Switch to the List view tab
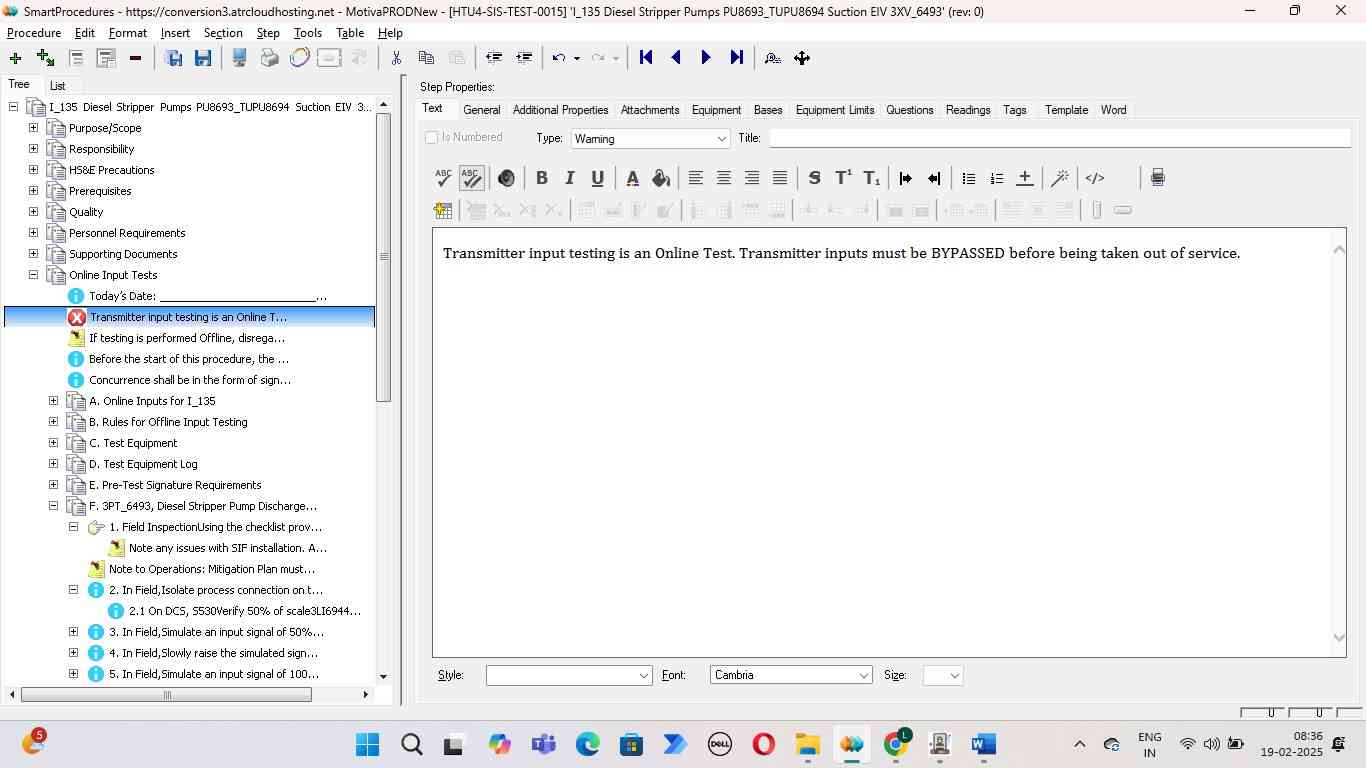1366x768 pixels. [x=58, y=86]
